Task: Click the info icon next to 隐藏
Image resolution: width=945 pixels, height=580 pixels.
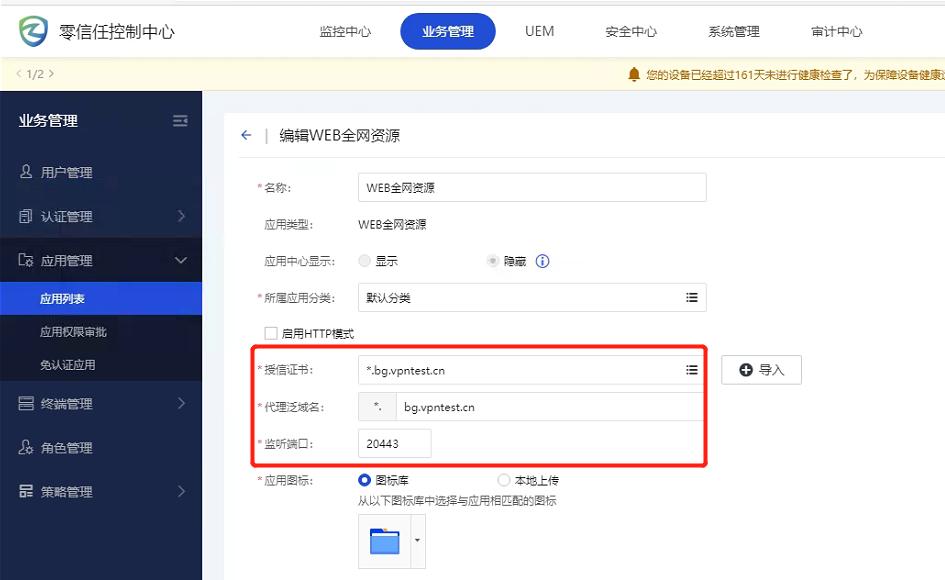Action: (x=543, y=261)
